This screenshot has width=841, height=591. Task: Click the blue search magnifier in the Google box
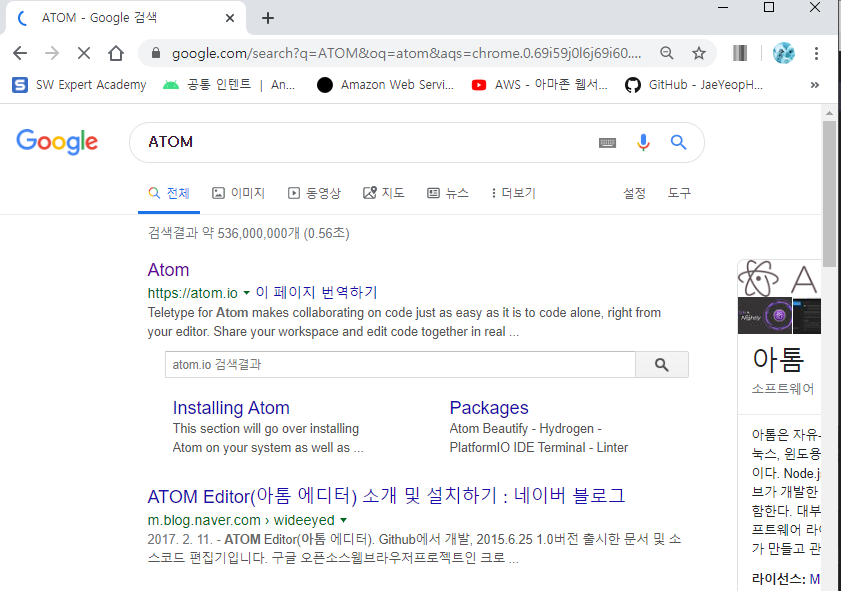point(678,142)
